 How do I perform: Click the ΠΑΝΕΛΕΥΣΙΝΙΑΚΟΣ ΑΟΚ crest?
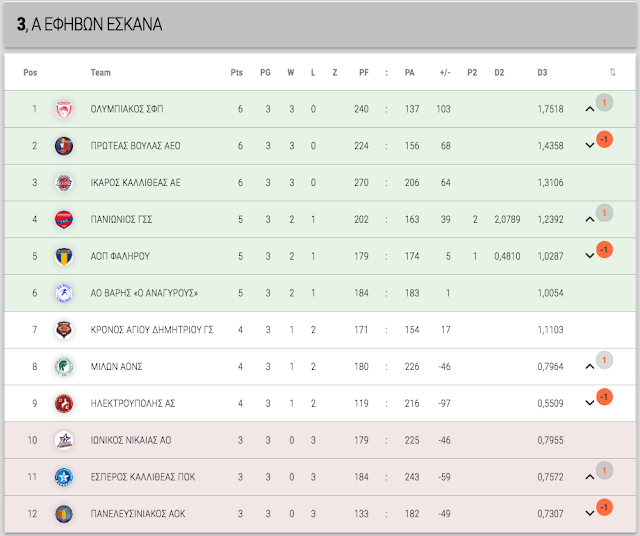[64, 514]
